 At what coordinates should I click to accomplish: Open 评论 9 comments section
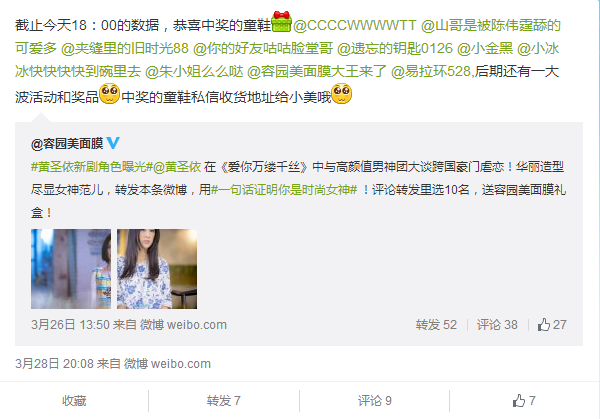375,401
